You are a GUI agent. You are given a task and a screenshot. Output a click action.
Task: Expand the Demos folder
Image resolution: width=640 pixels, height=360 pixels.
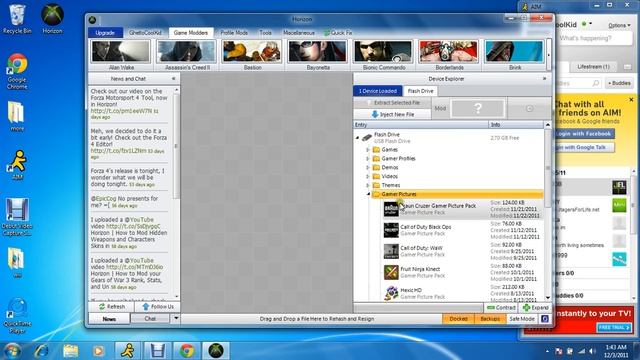(x=368, y=168)
